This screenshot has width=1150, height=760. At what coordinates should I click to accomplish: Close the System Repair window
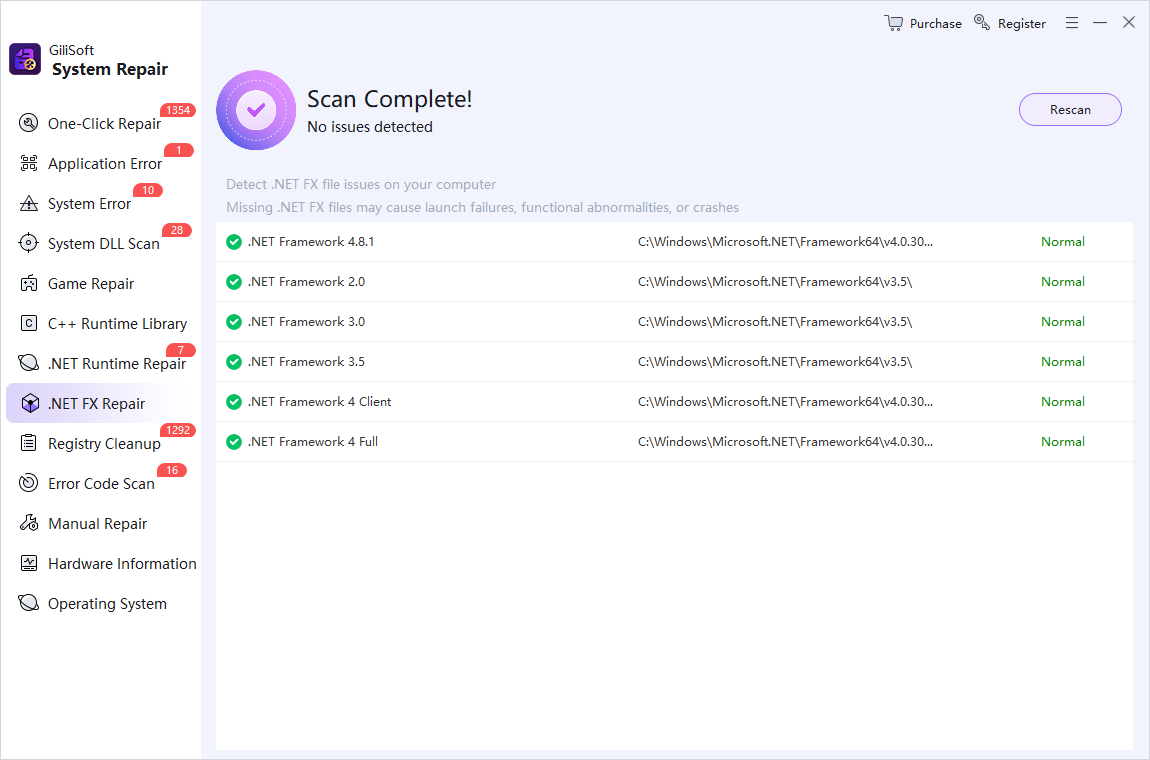point(1129,23)
